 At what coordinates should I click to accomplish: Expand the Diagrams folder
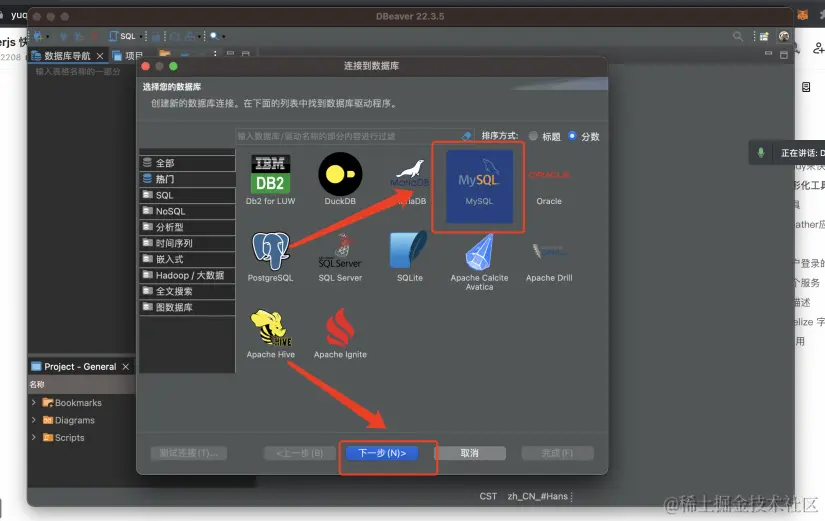click(34, 420)
